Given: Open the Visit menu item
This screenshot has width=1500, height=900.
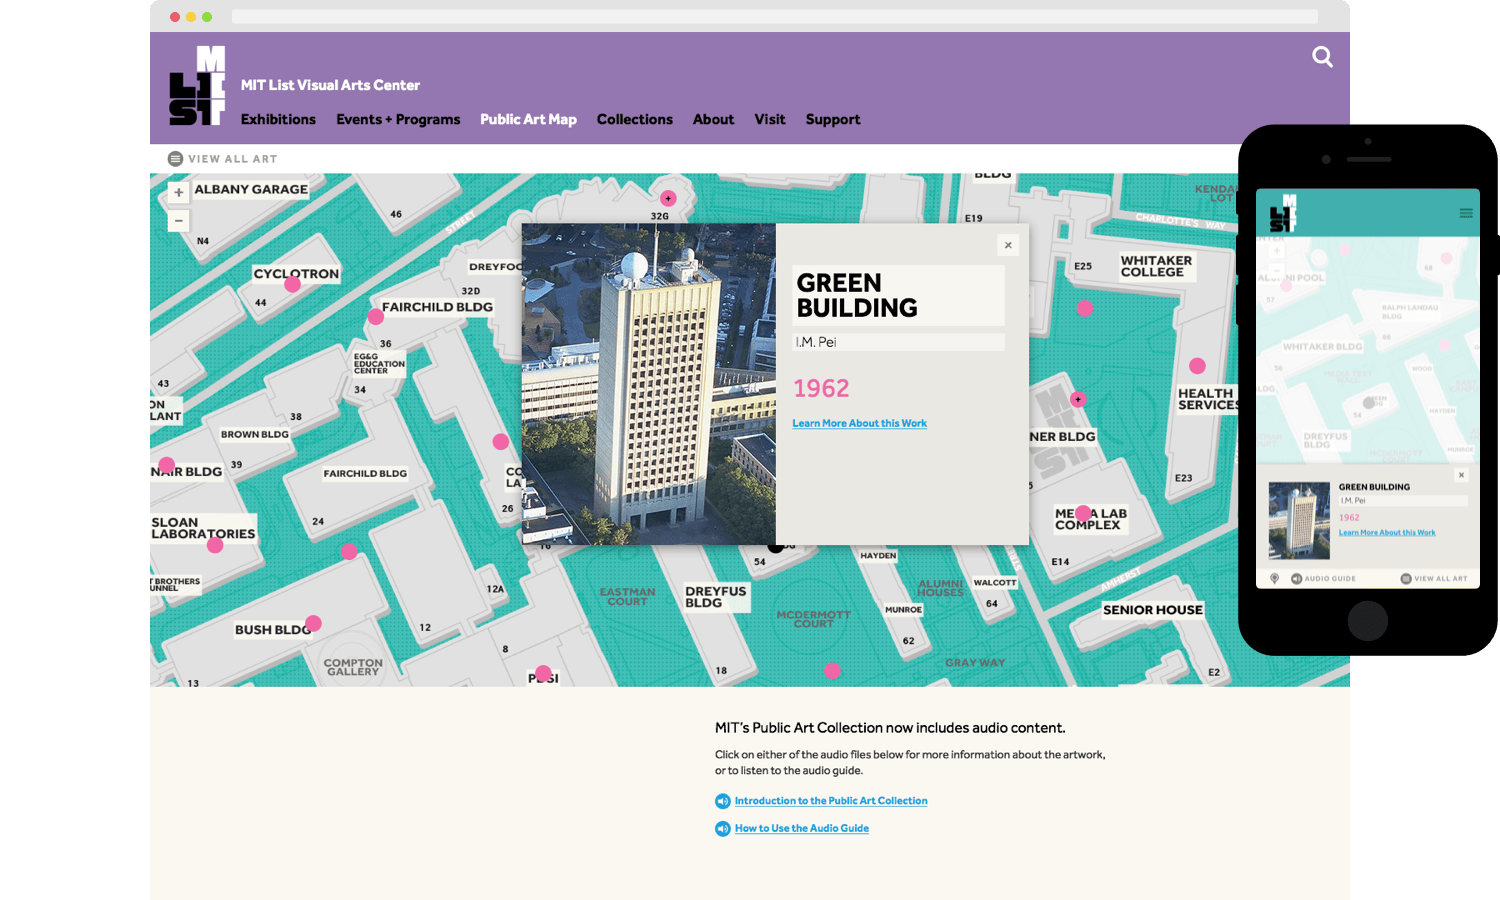Looking at the screenshot, I should pos(770,119).
